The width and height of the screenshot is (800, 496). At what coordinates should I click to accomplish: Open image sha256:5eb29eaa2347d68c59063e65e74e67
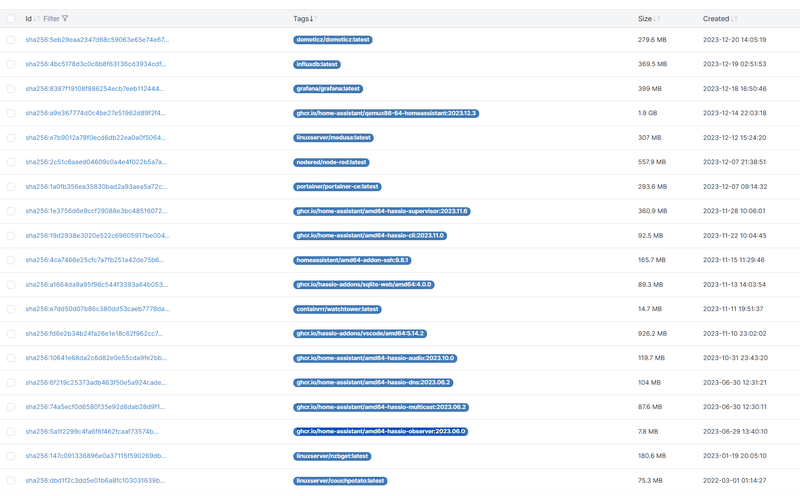(97, 39)
